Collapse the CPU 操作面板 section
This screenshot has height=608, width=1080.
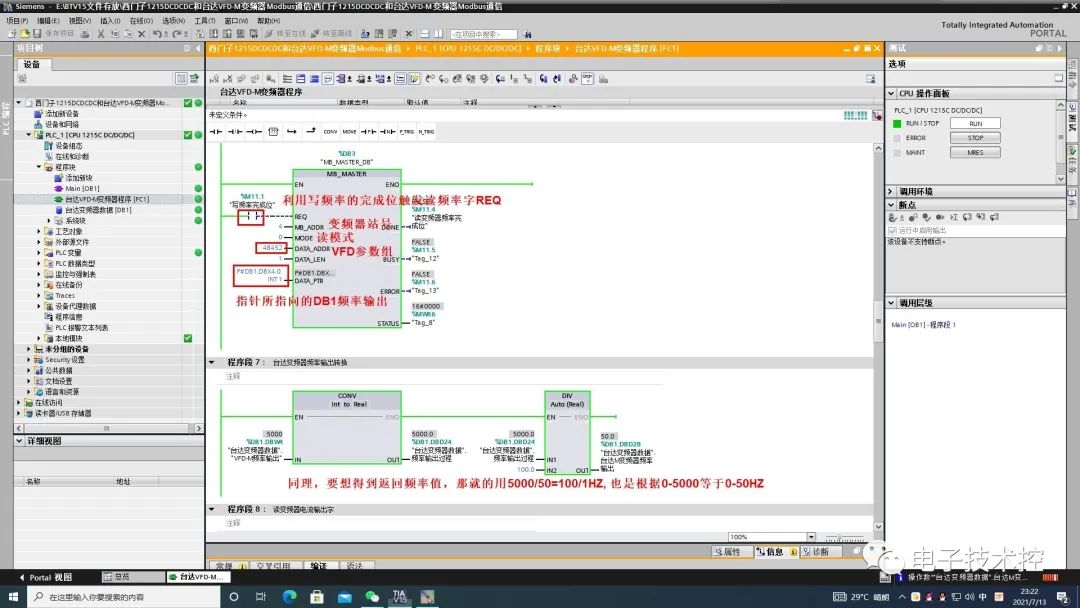click(891, 93)
